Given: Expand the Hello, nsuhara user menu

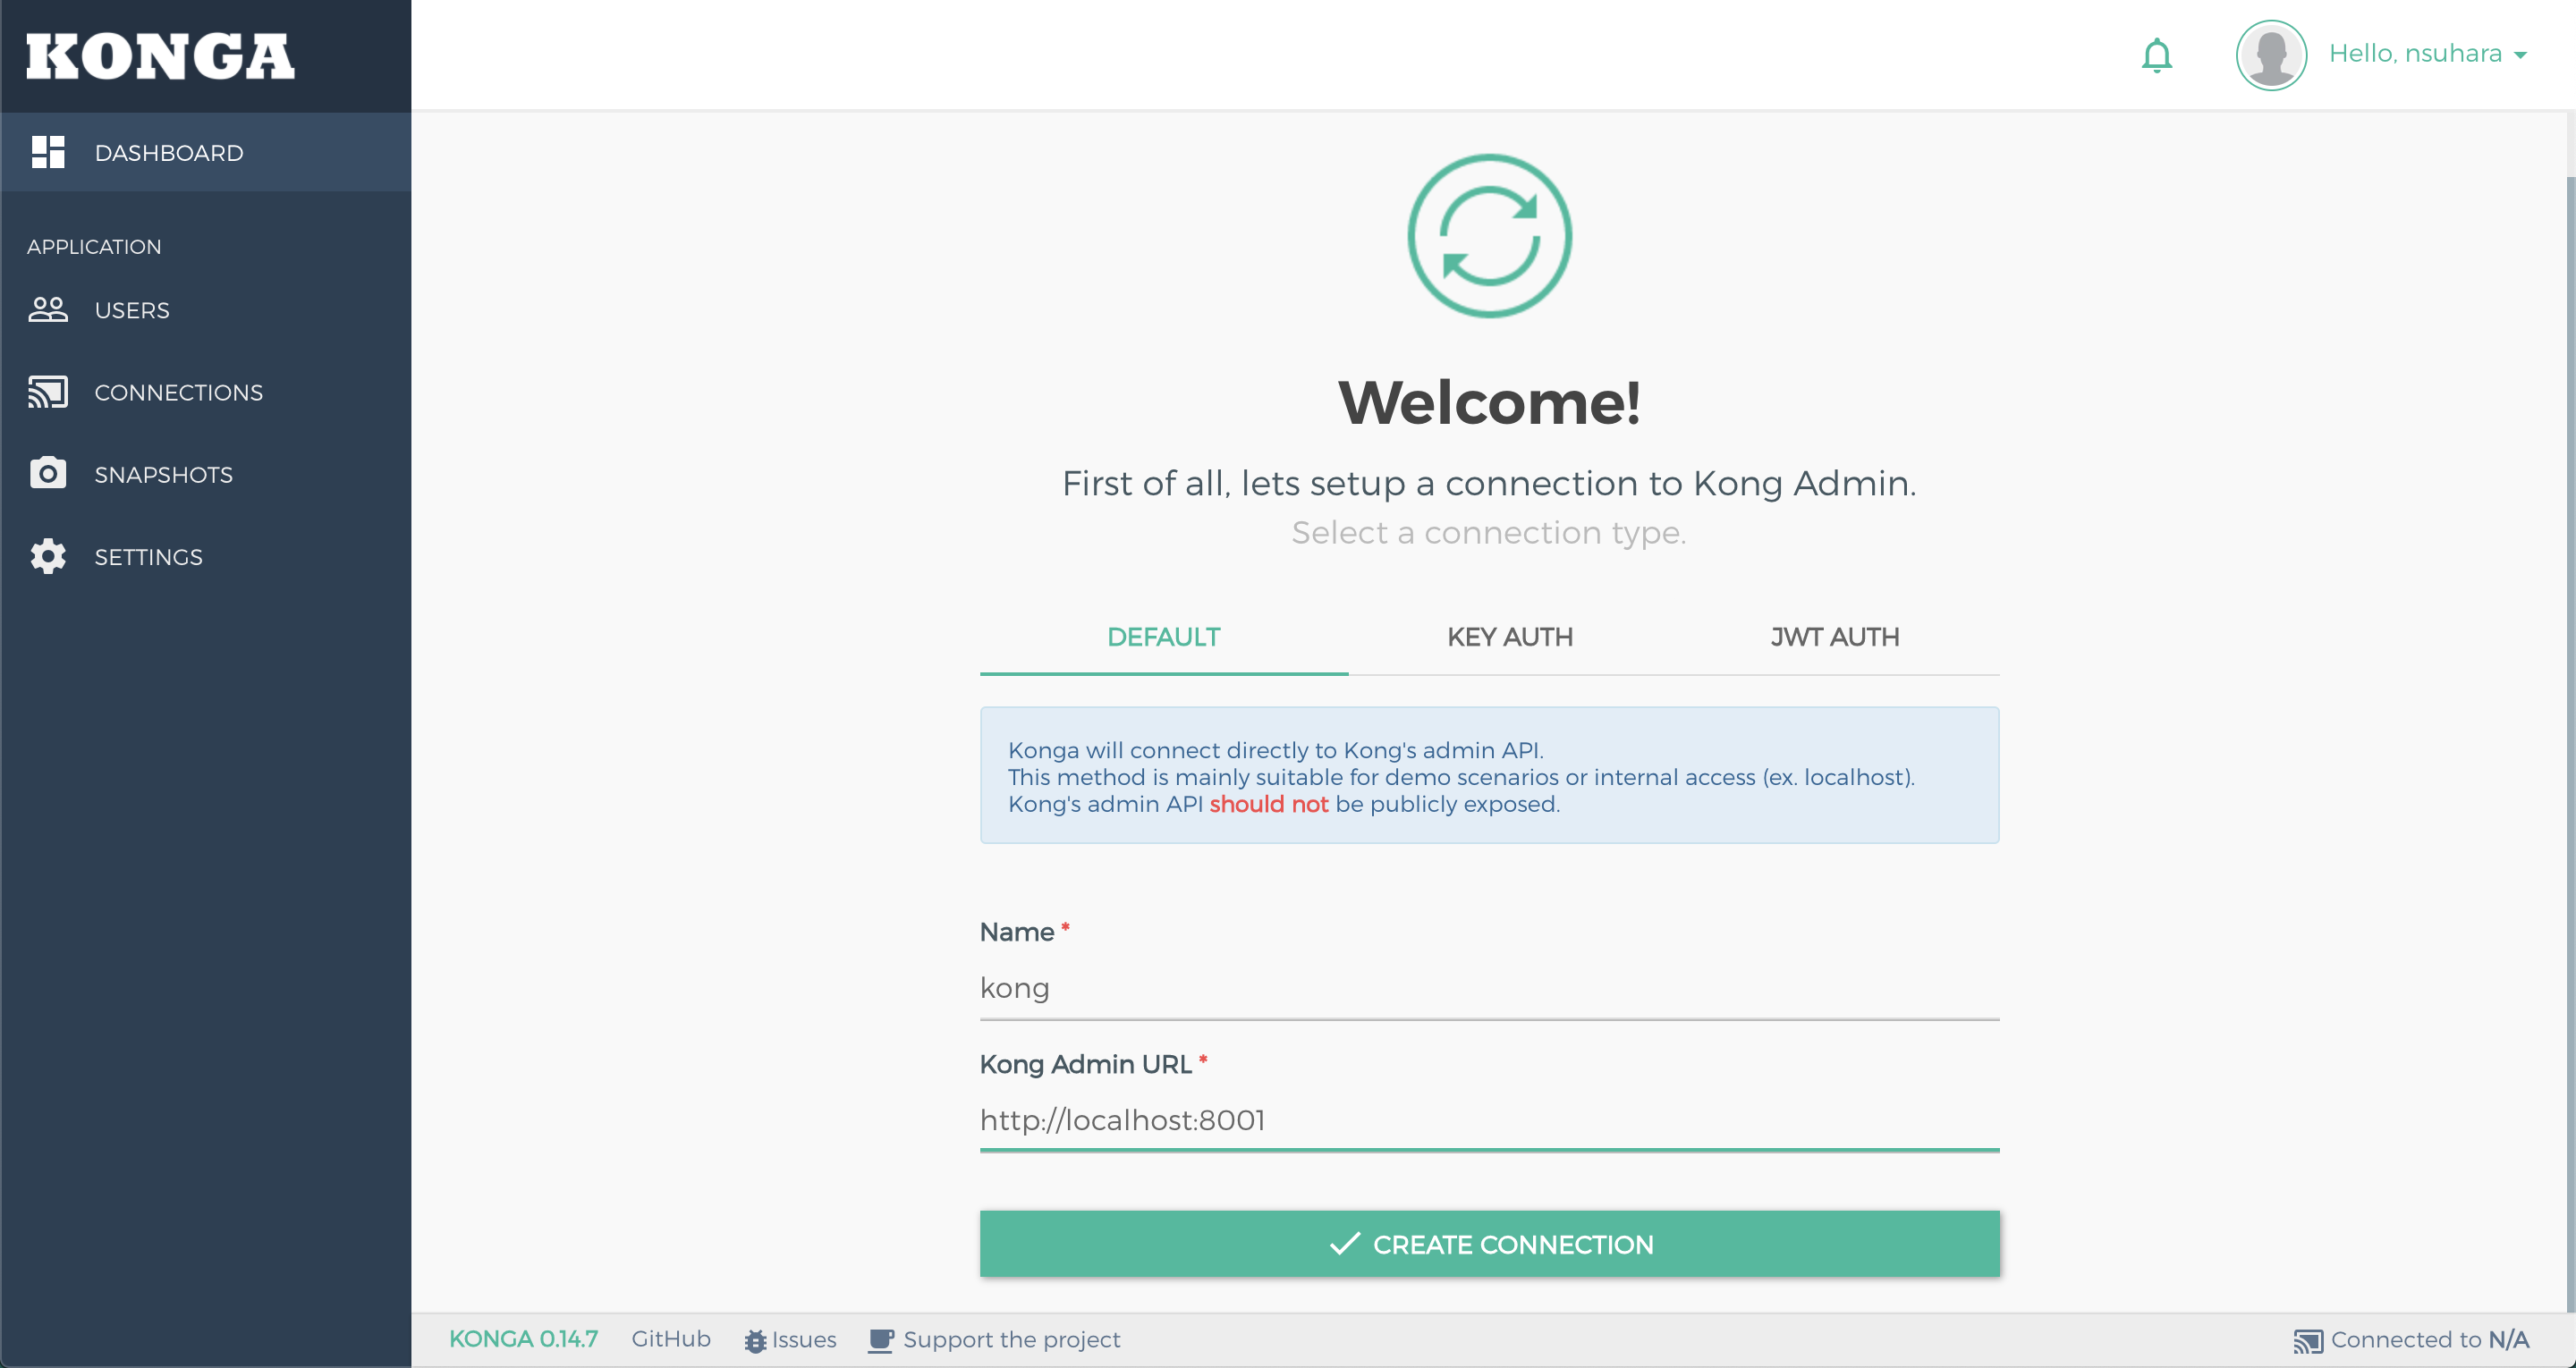Looking at the screenshot, I should (2427, 54).
